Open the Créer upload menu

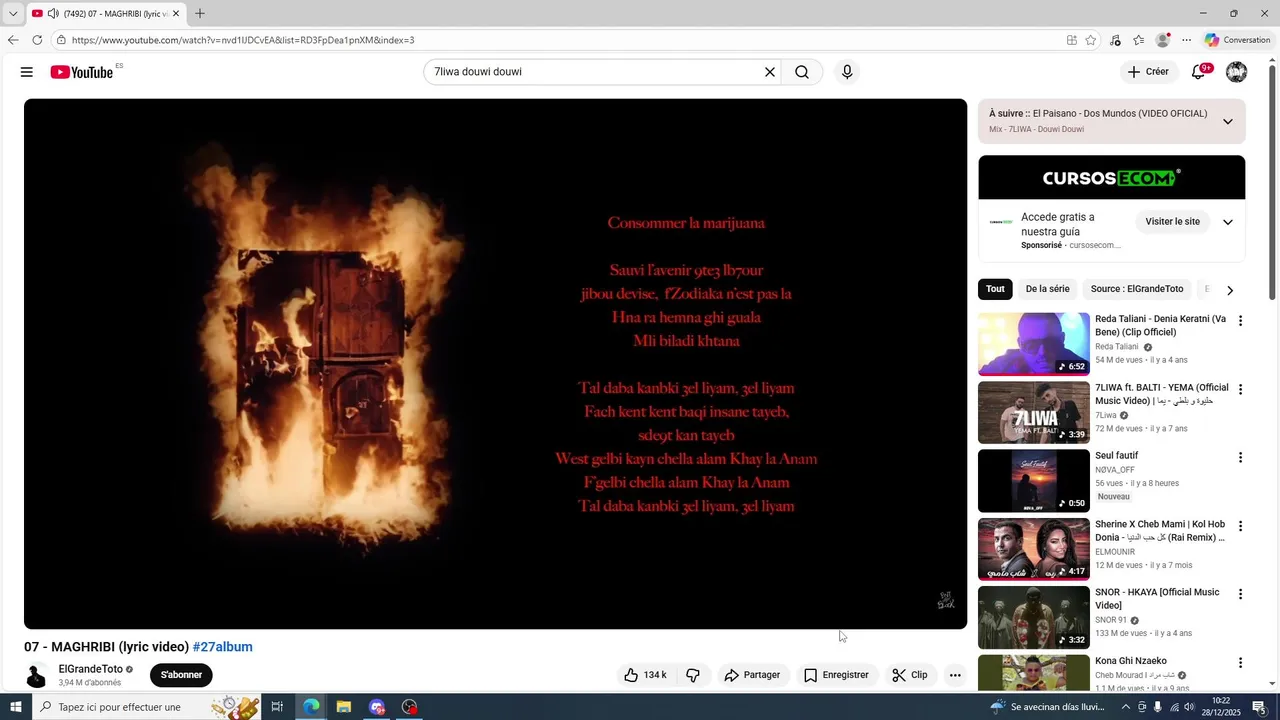(x=1148, y=72)
